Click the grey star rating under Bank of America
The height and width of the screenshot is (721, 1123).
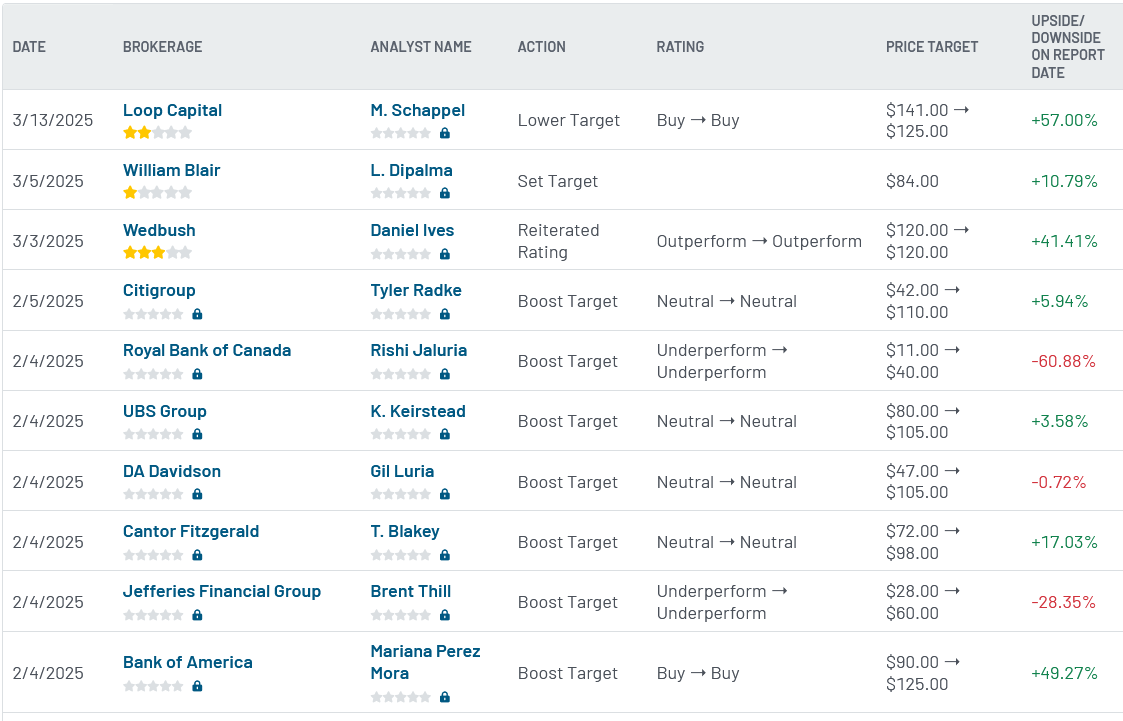click(x=153, y=687)
